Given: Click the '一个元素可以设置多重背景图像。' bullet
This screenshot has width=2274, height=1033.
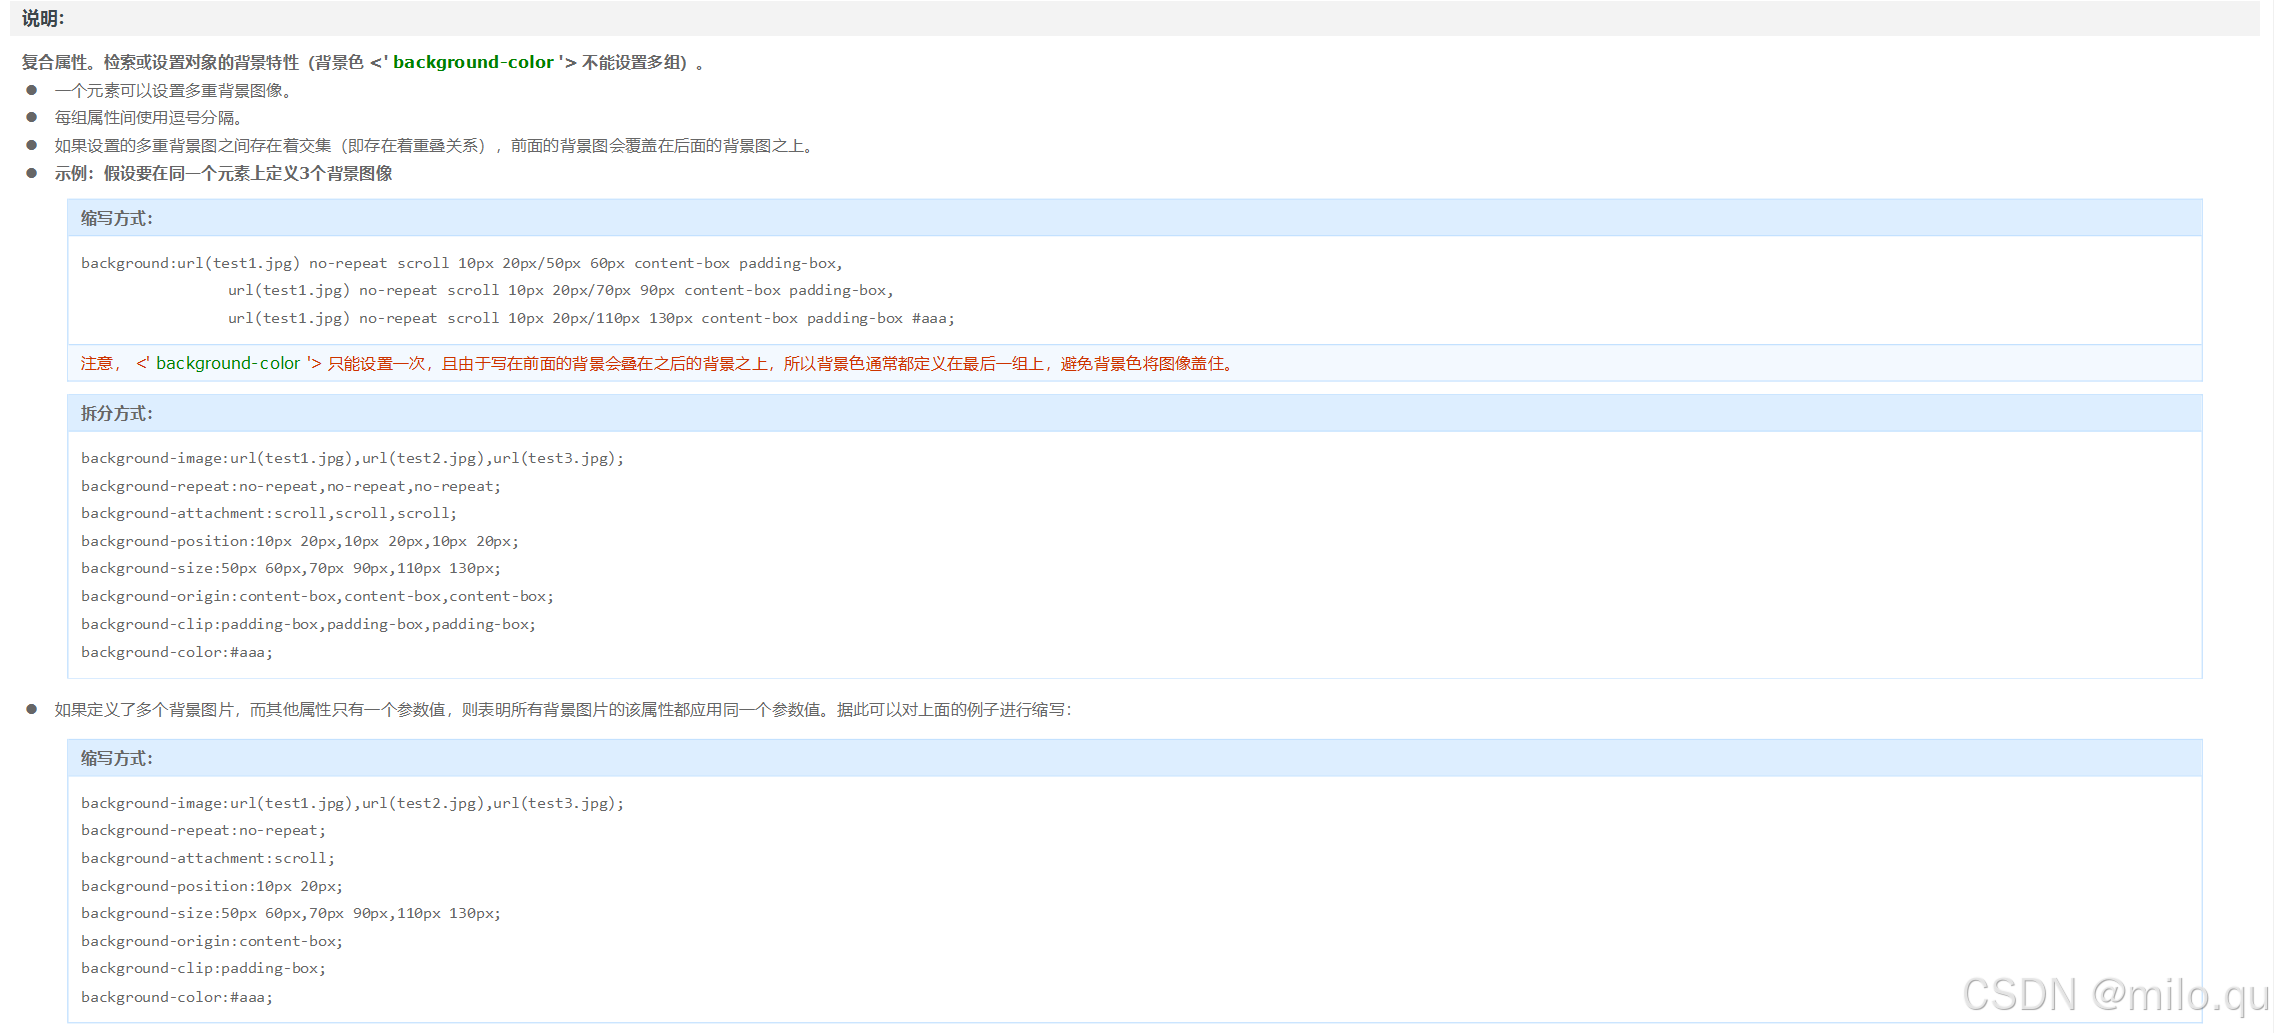Looking at the screenshot, I should coord(174,91).
